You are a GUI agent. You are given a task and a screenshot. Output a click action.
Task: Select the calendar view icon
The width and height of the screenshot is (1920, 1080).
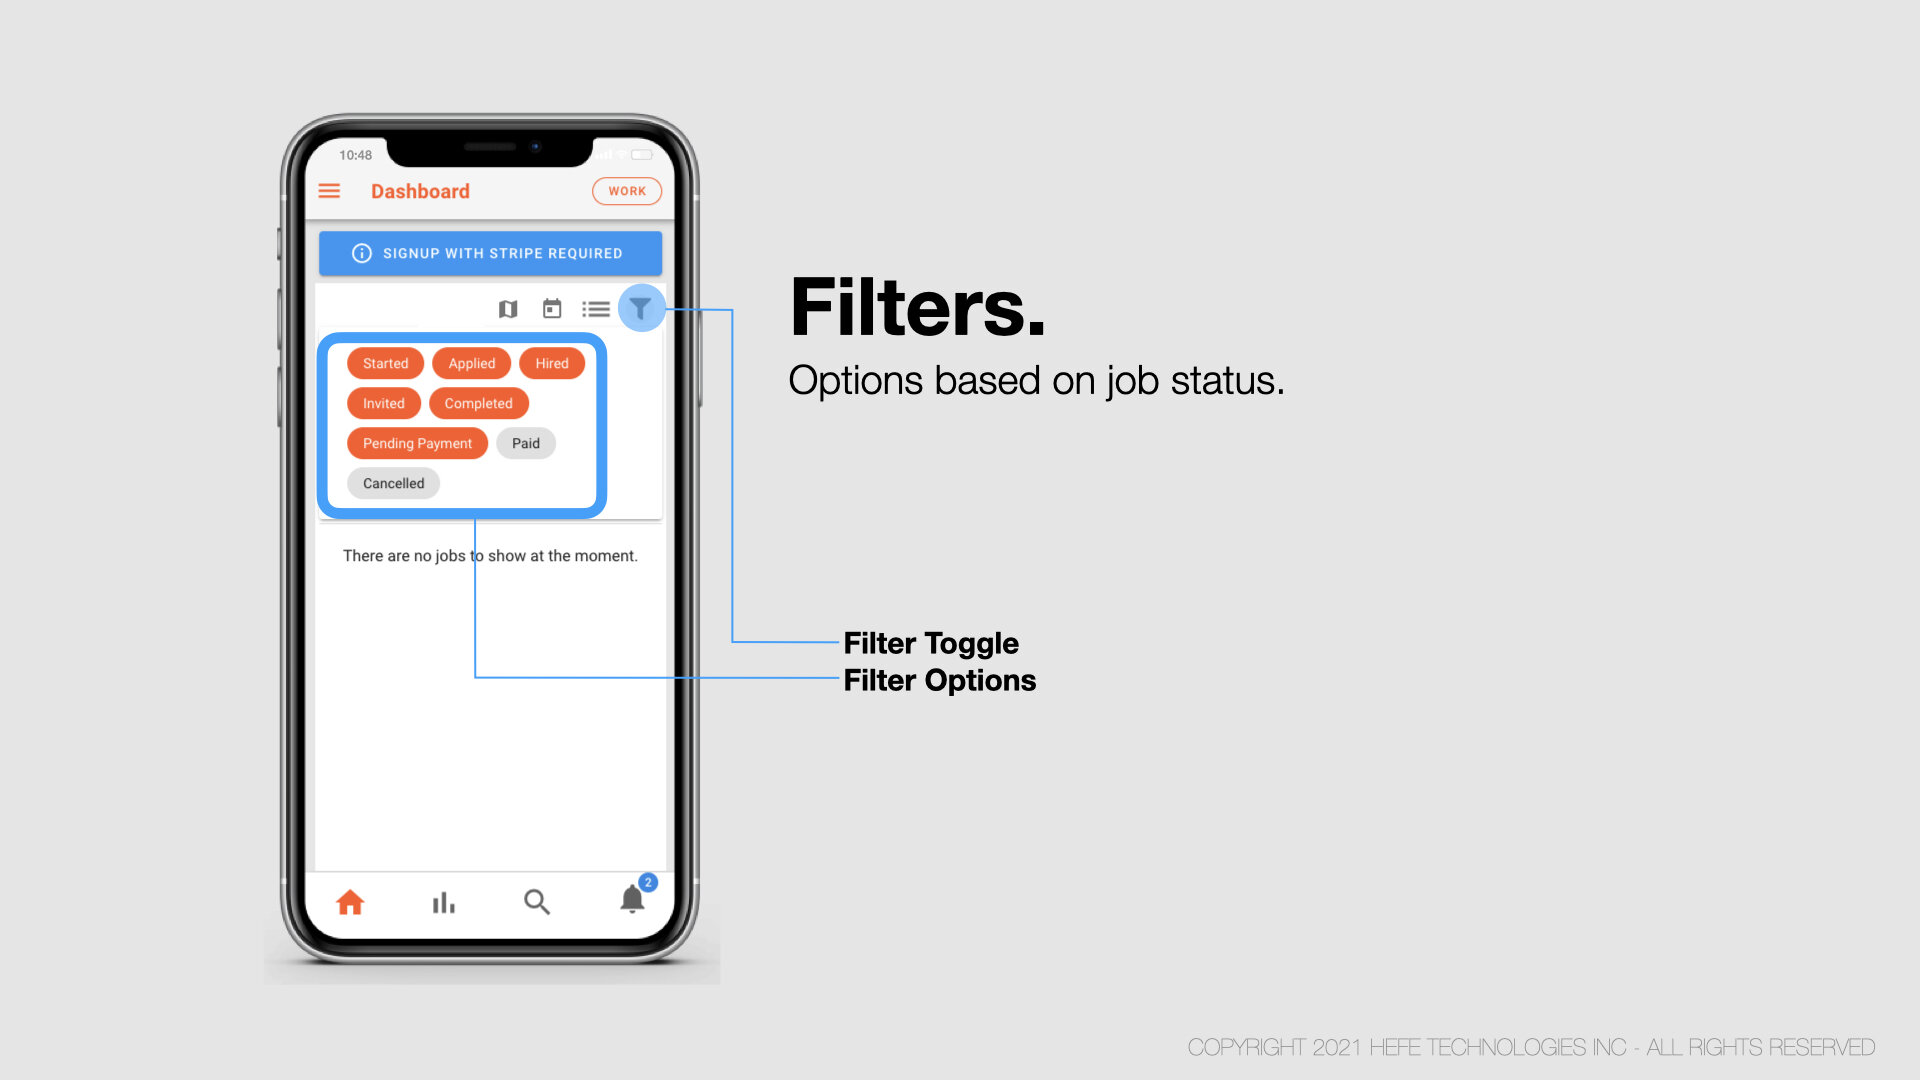pos(553,309)
